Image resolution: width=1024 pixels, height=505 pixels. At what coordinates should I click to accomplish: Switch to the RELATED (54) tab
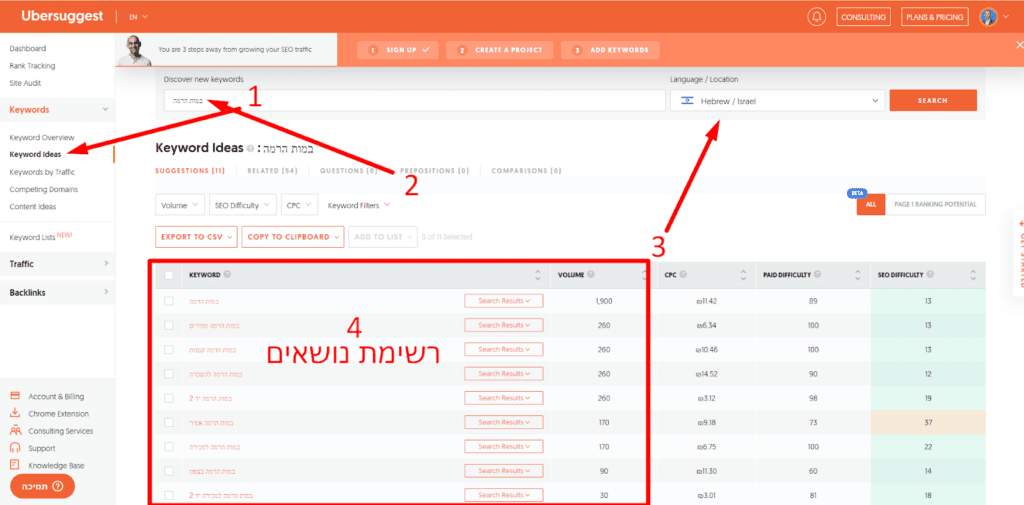[x=272, y=171]
